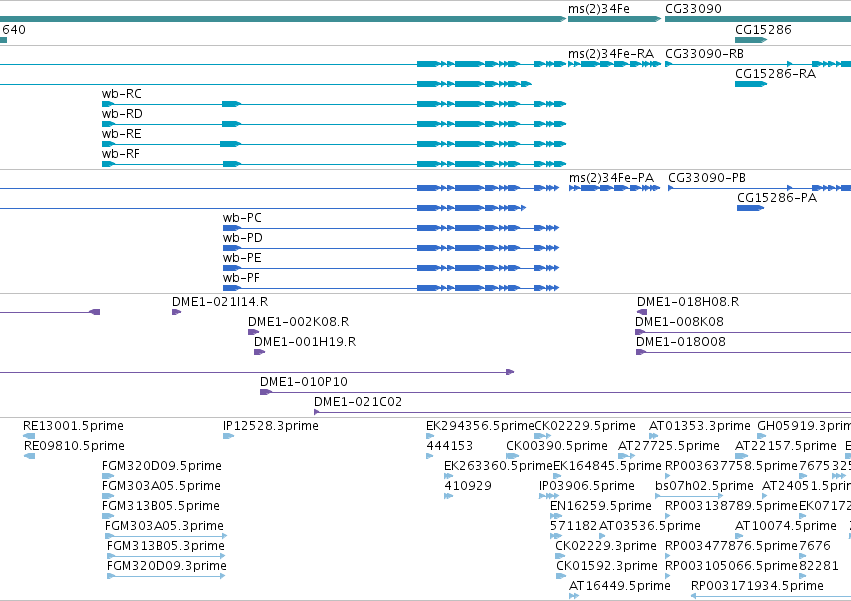Click the AT22157.5prime EST label

tap(786, 446)
